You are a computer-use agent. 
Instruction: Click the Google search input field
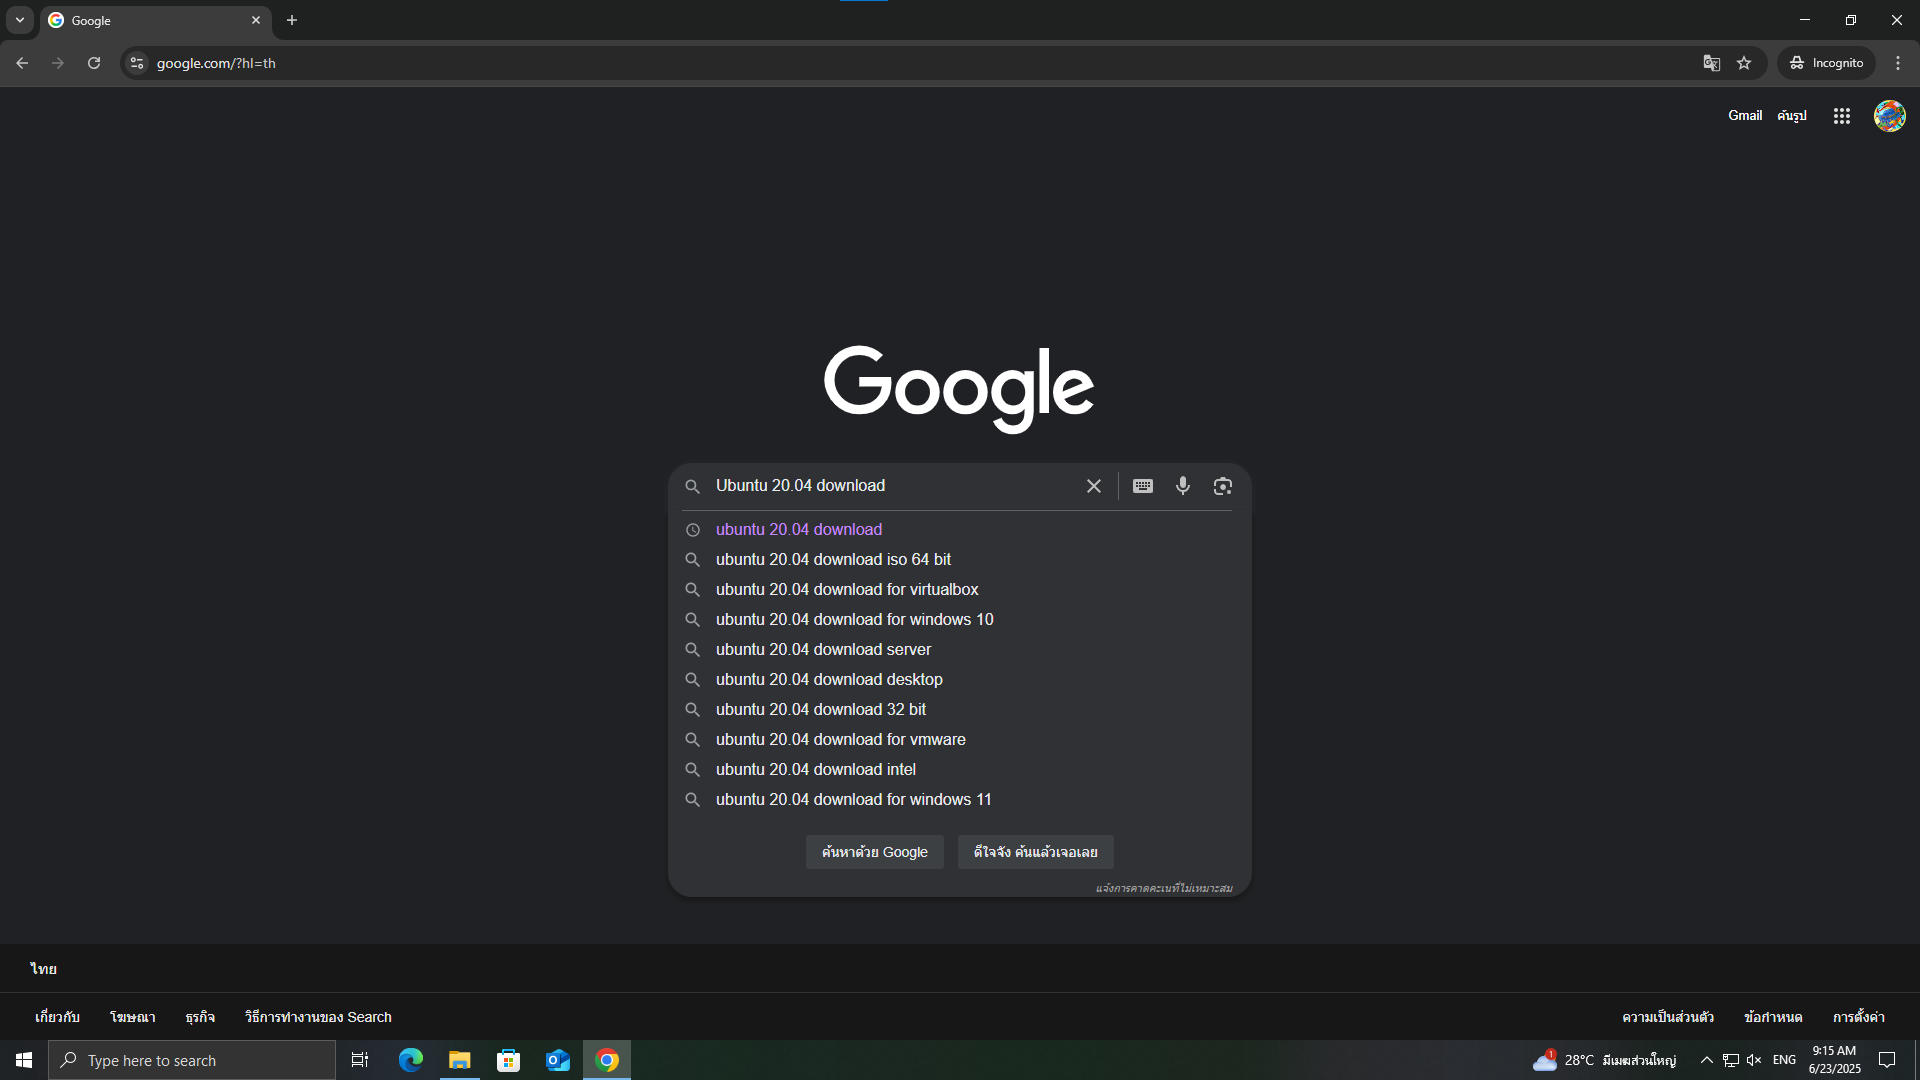[x=890, y=486]
